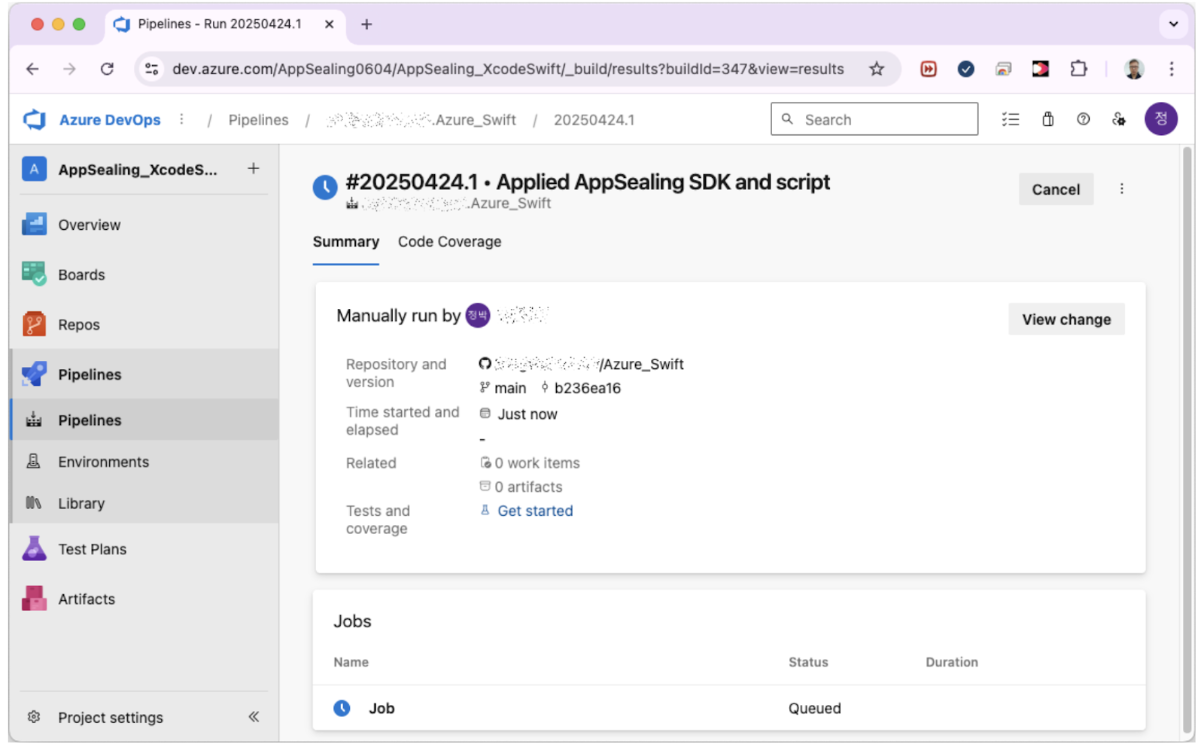Bookmark this page with the star icon
1198x748 pixels.
tap(877, 69)
